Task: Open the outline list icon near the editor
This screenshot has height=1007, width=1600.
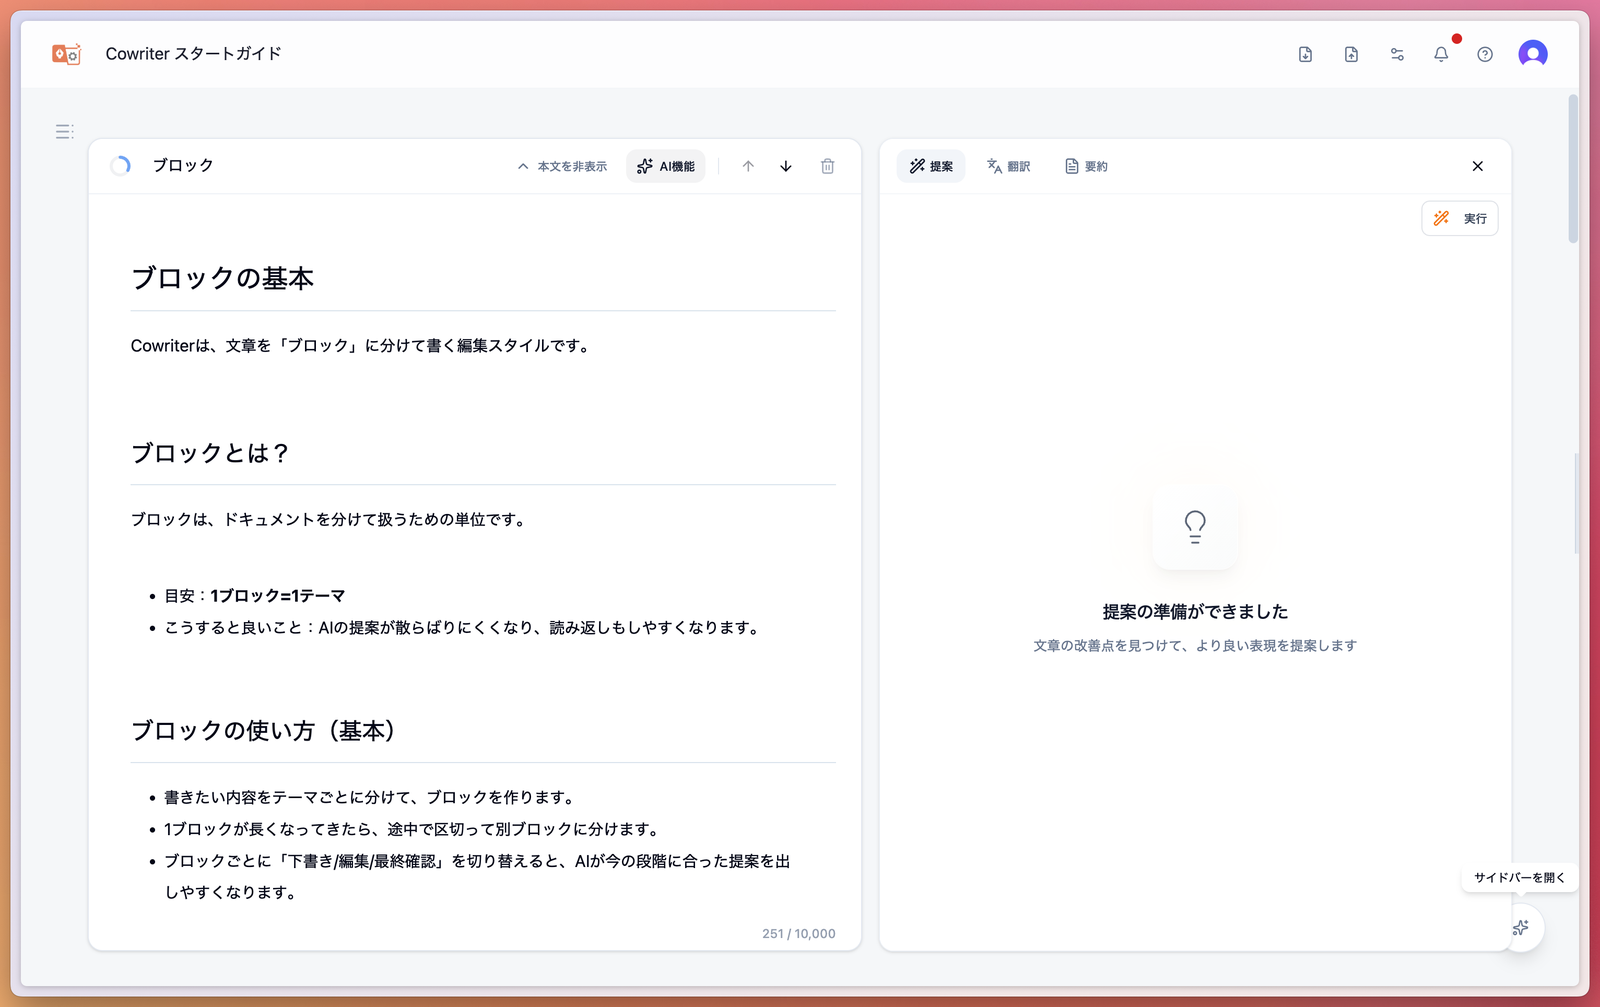Action: [x=64, y=131]
